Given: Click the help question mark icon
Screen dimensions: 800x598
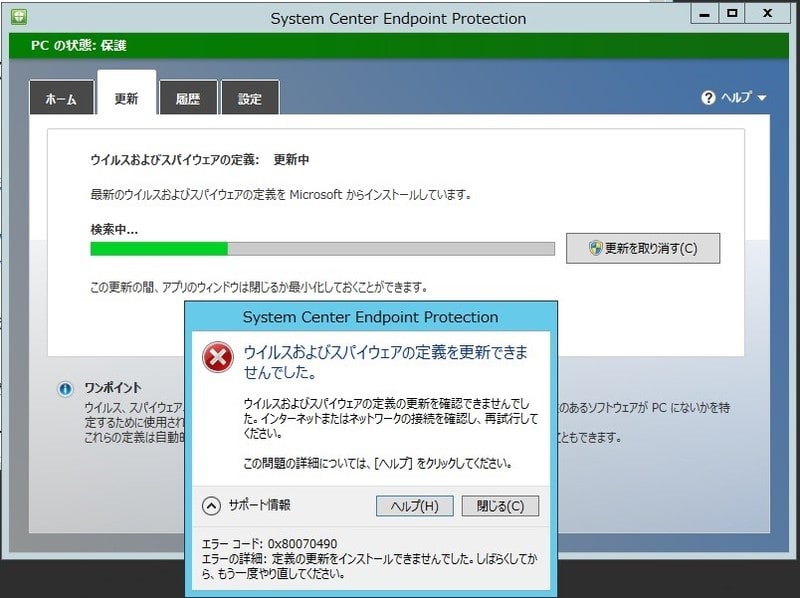Looking at the screenshot, I should pyautogui.click(x=708, y=97).
